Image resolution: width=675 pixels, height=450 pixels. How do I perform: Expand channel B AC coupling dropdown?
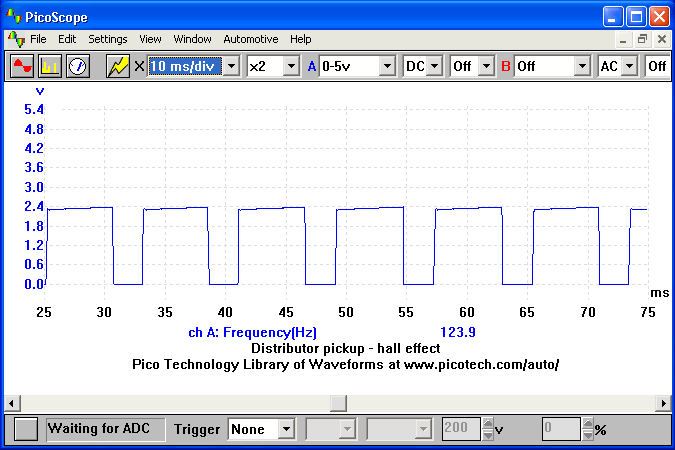click(629, 66)
